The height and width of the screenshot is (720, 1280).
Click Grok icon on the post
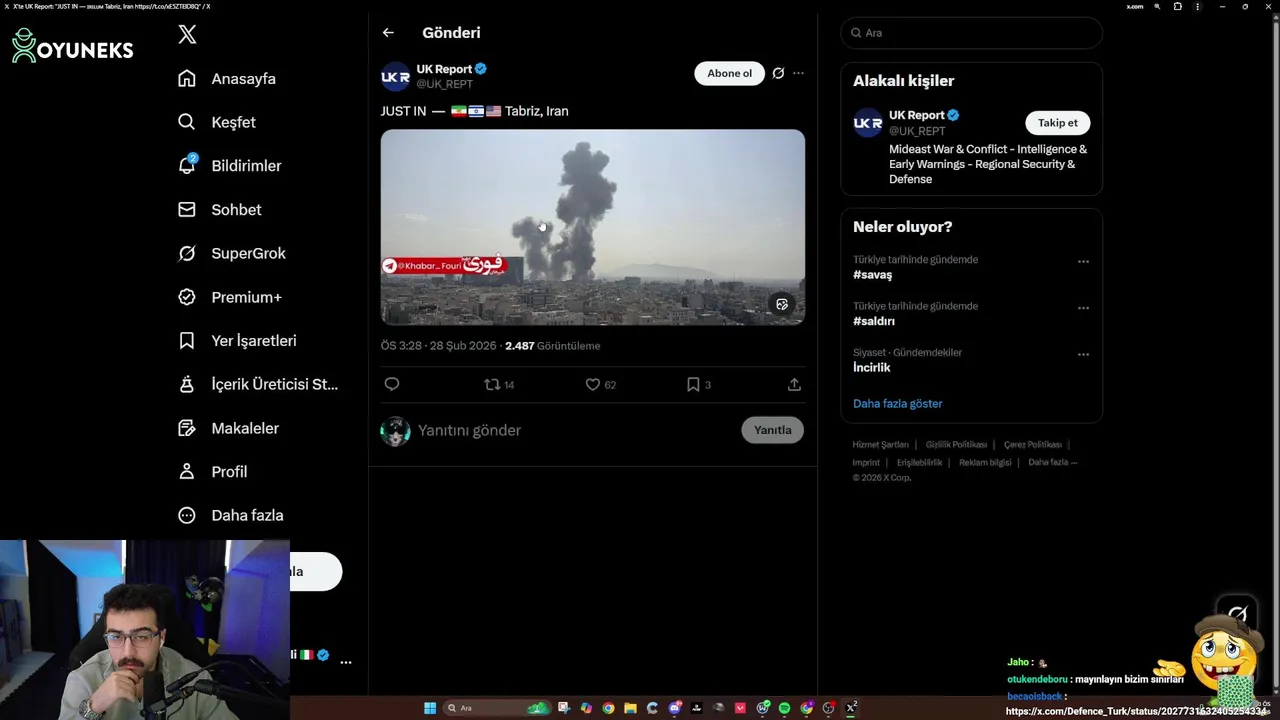(x=778, y=73)
